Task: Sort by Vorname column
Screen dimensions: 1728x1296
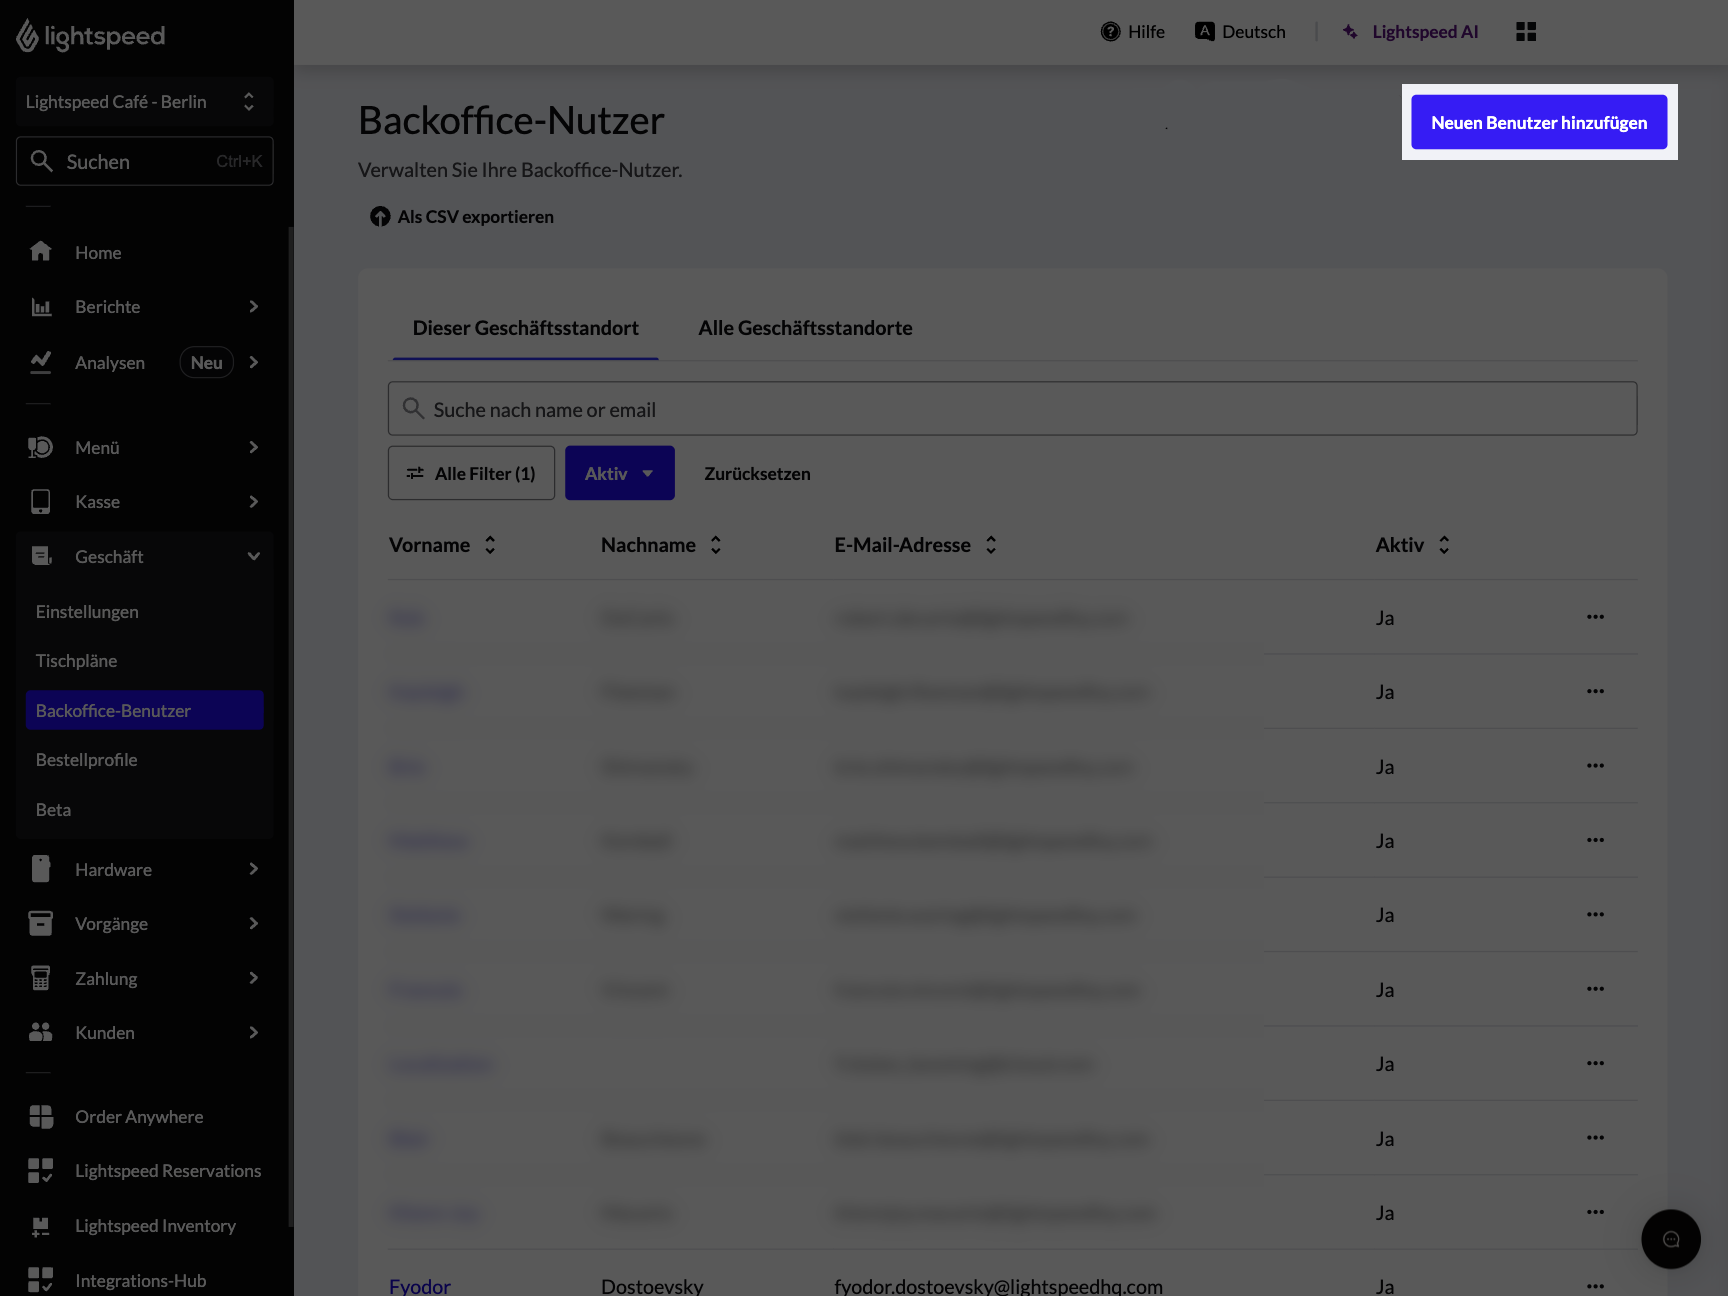Action: coord(490,545)
